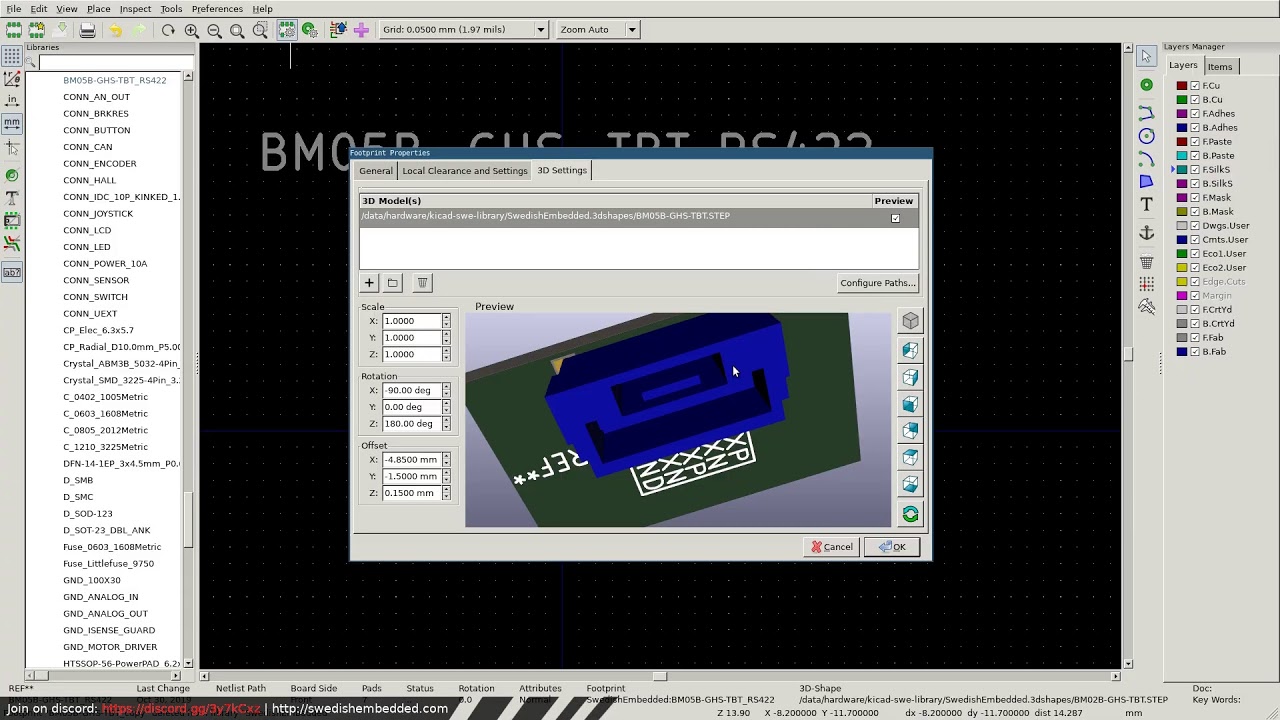Click the F.Cu layer color swatch
Image resolution: width=1280 pixels, height=720 pixels.
(1182, 86)
